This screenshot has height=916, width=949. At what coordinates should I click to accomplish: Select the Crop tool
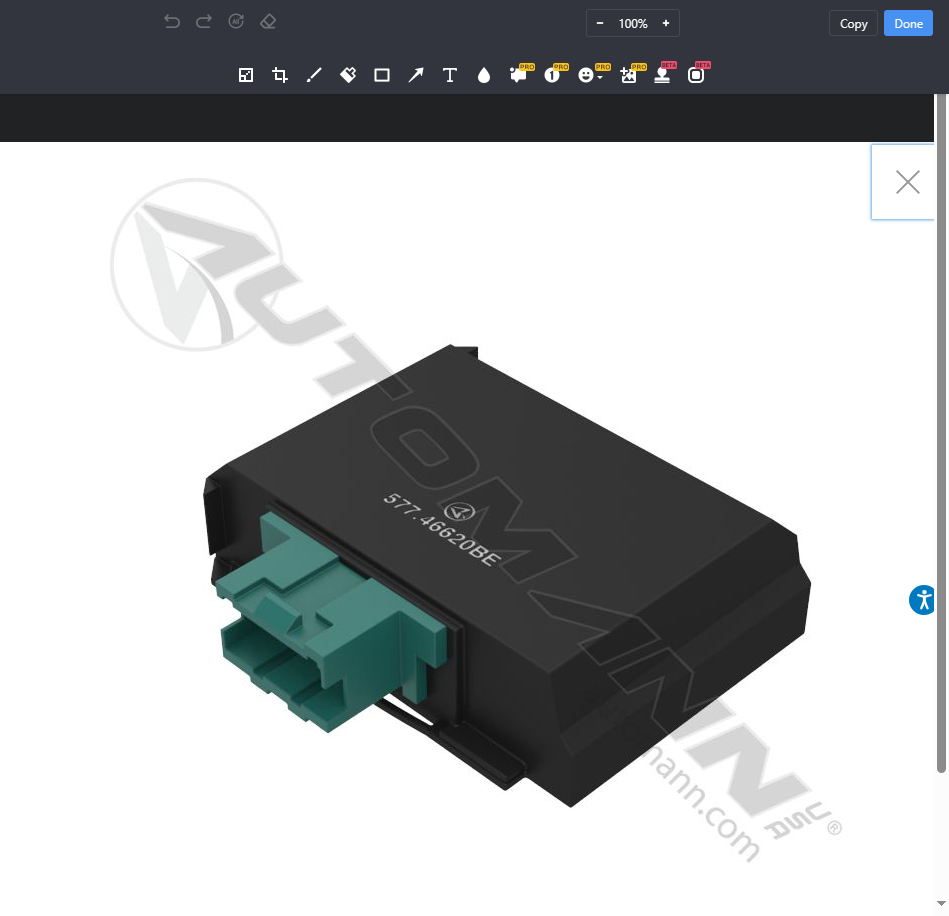pos(280,75)
